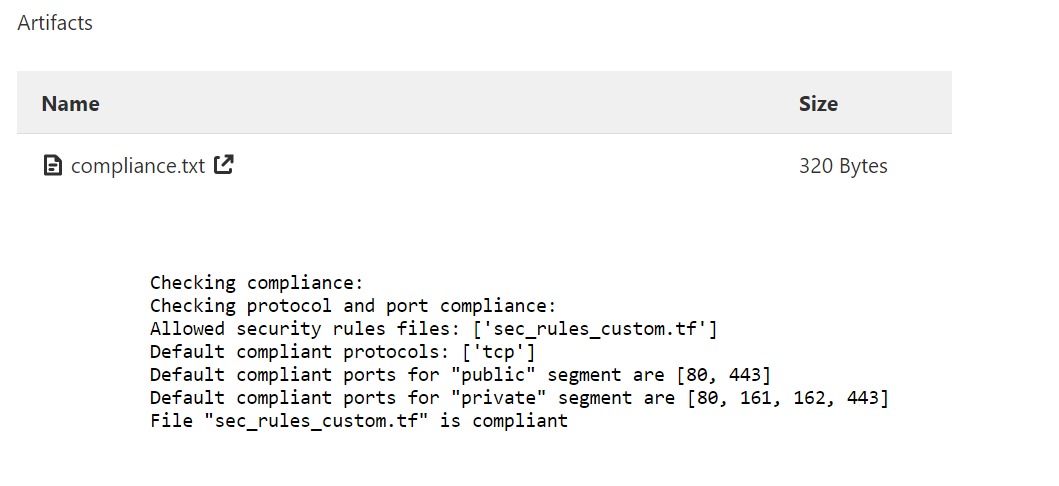Click the Size column header

(x=818, y=103)
